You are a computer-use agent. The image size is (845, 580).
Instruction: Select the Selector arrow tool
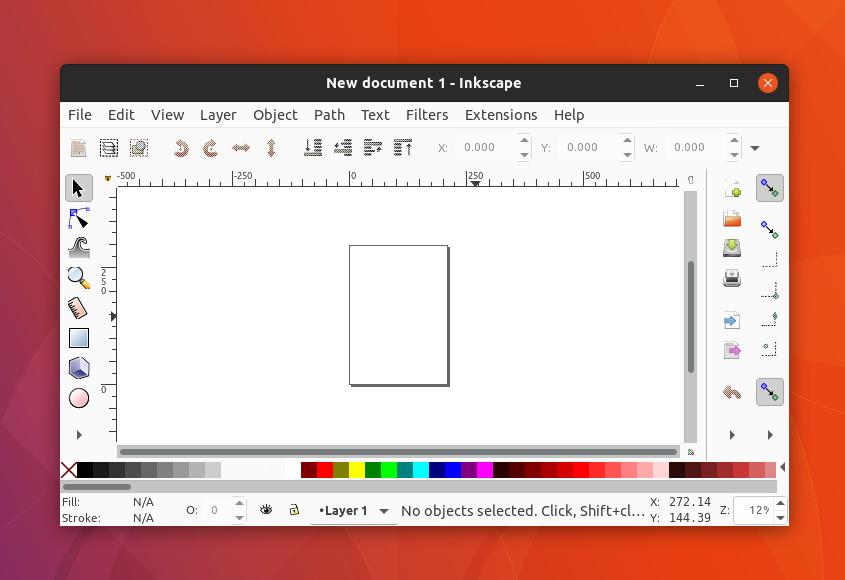click(79, 188)
